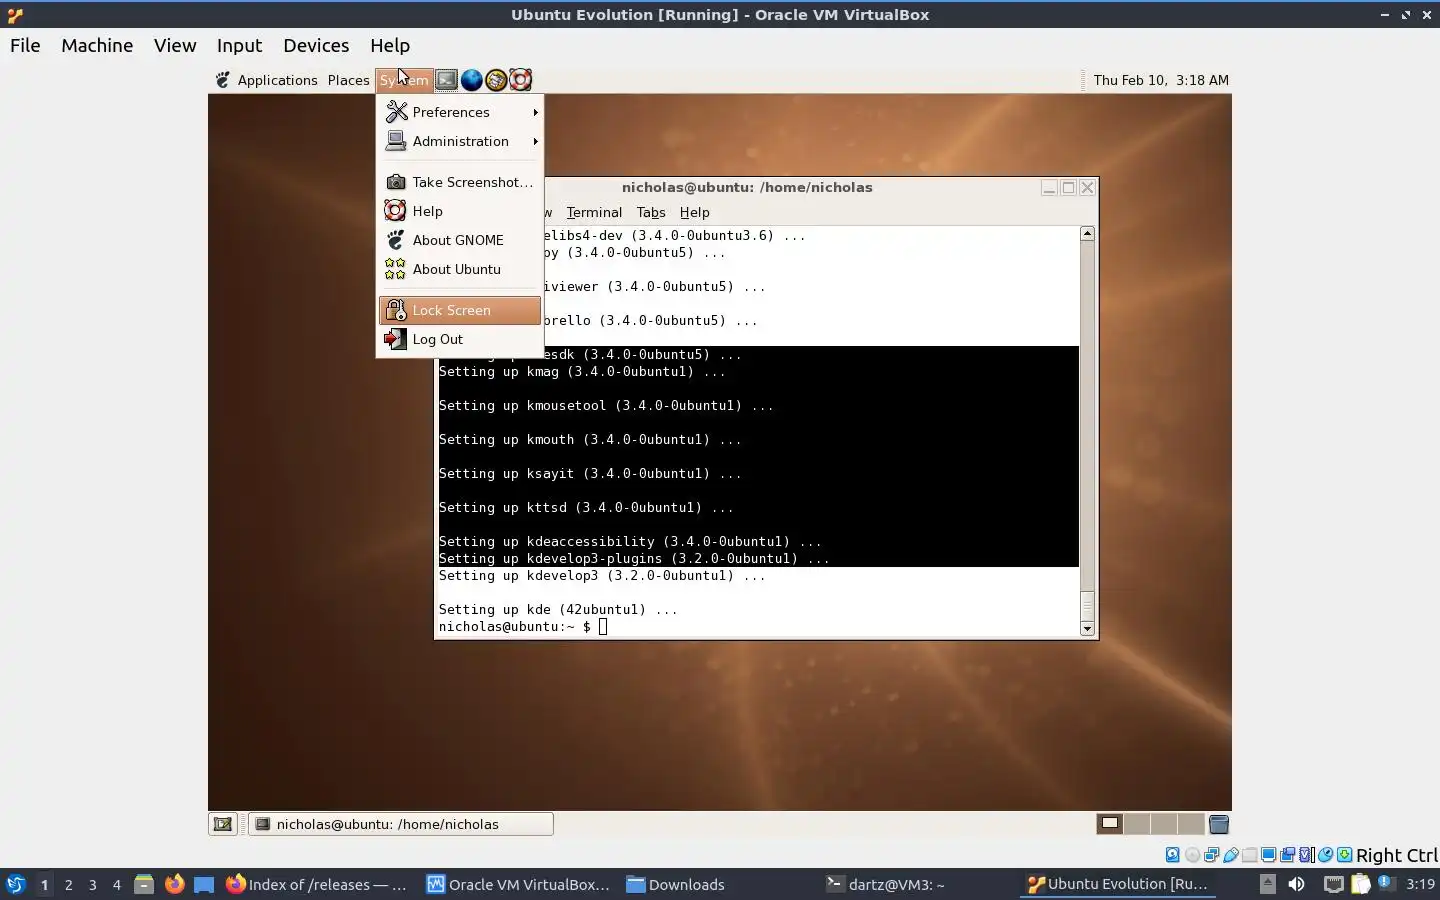Click the terminal scrollbar down arrow

1088,629
